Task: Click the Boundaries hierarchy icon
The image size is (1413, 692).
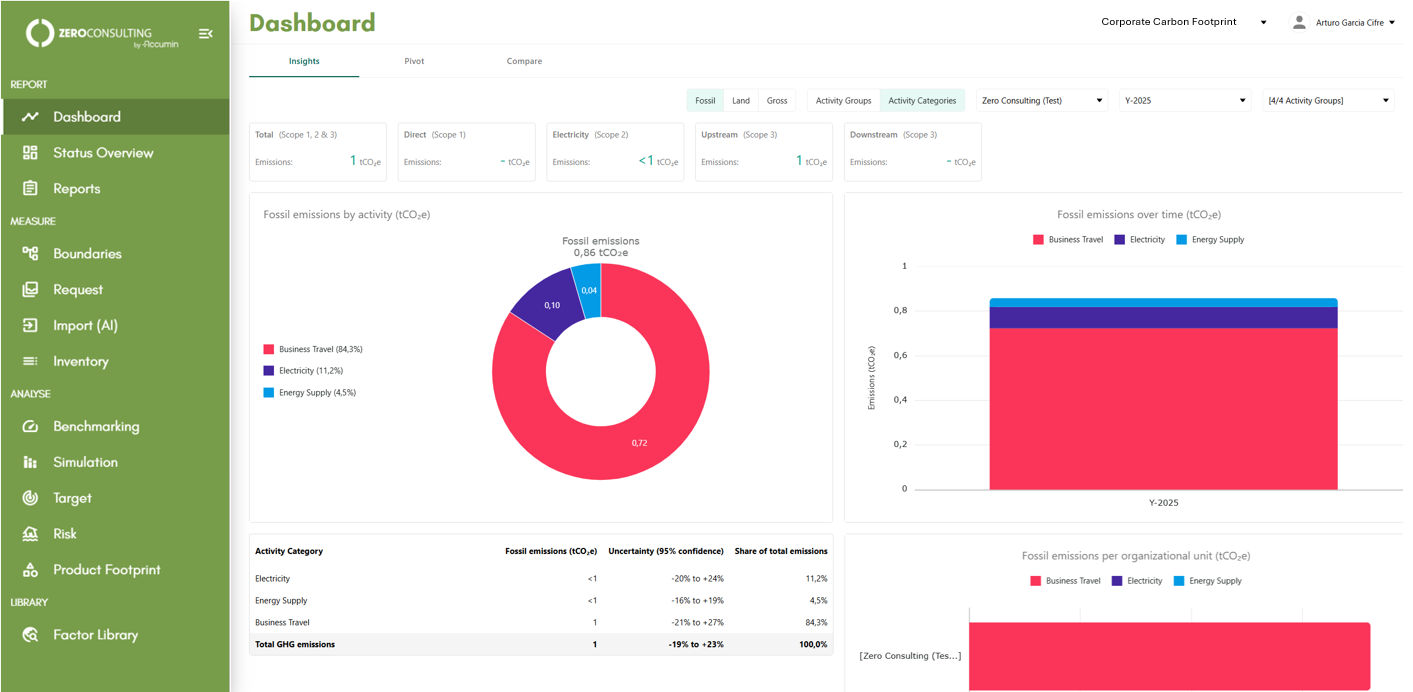Action: tap(31, 254)
